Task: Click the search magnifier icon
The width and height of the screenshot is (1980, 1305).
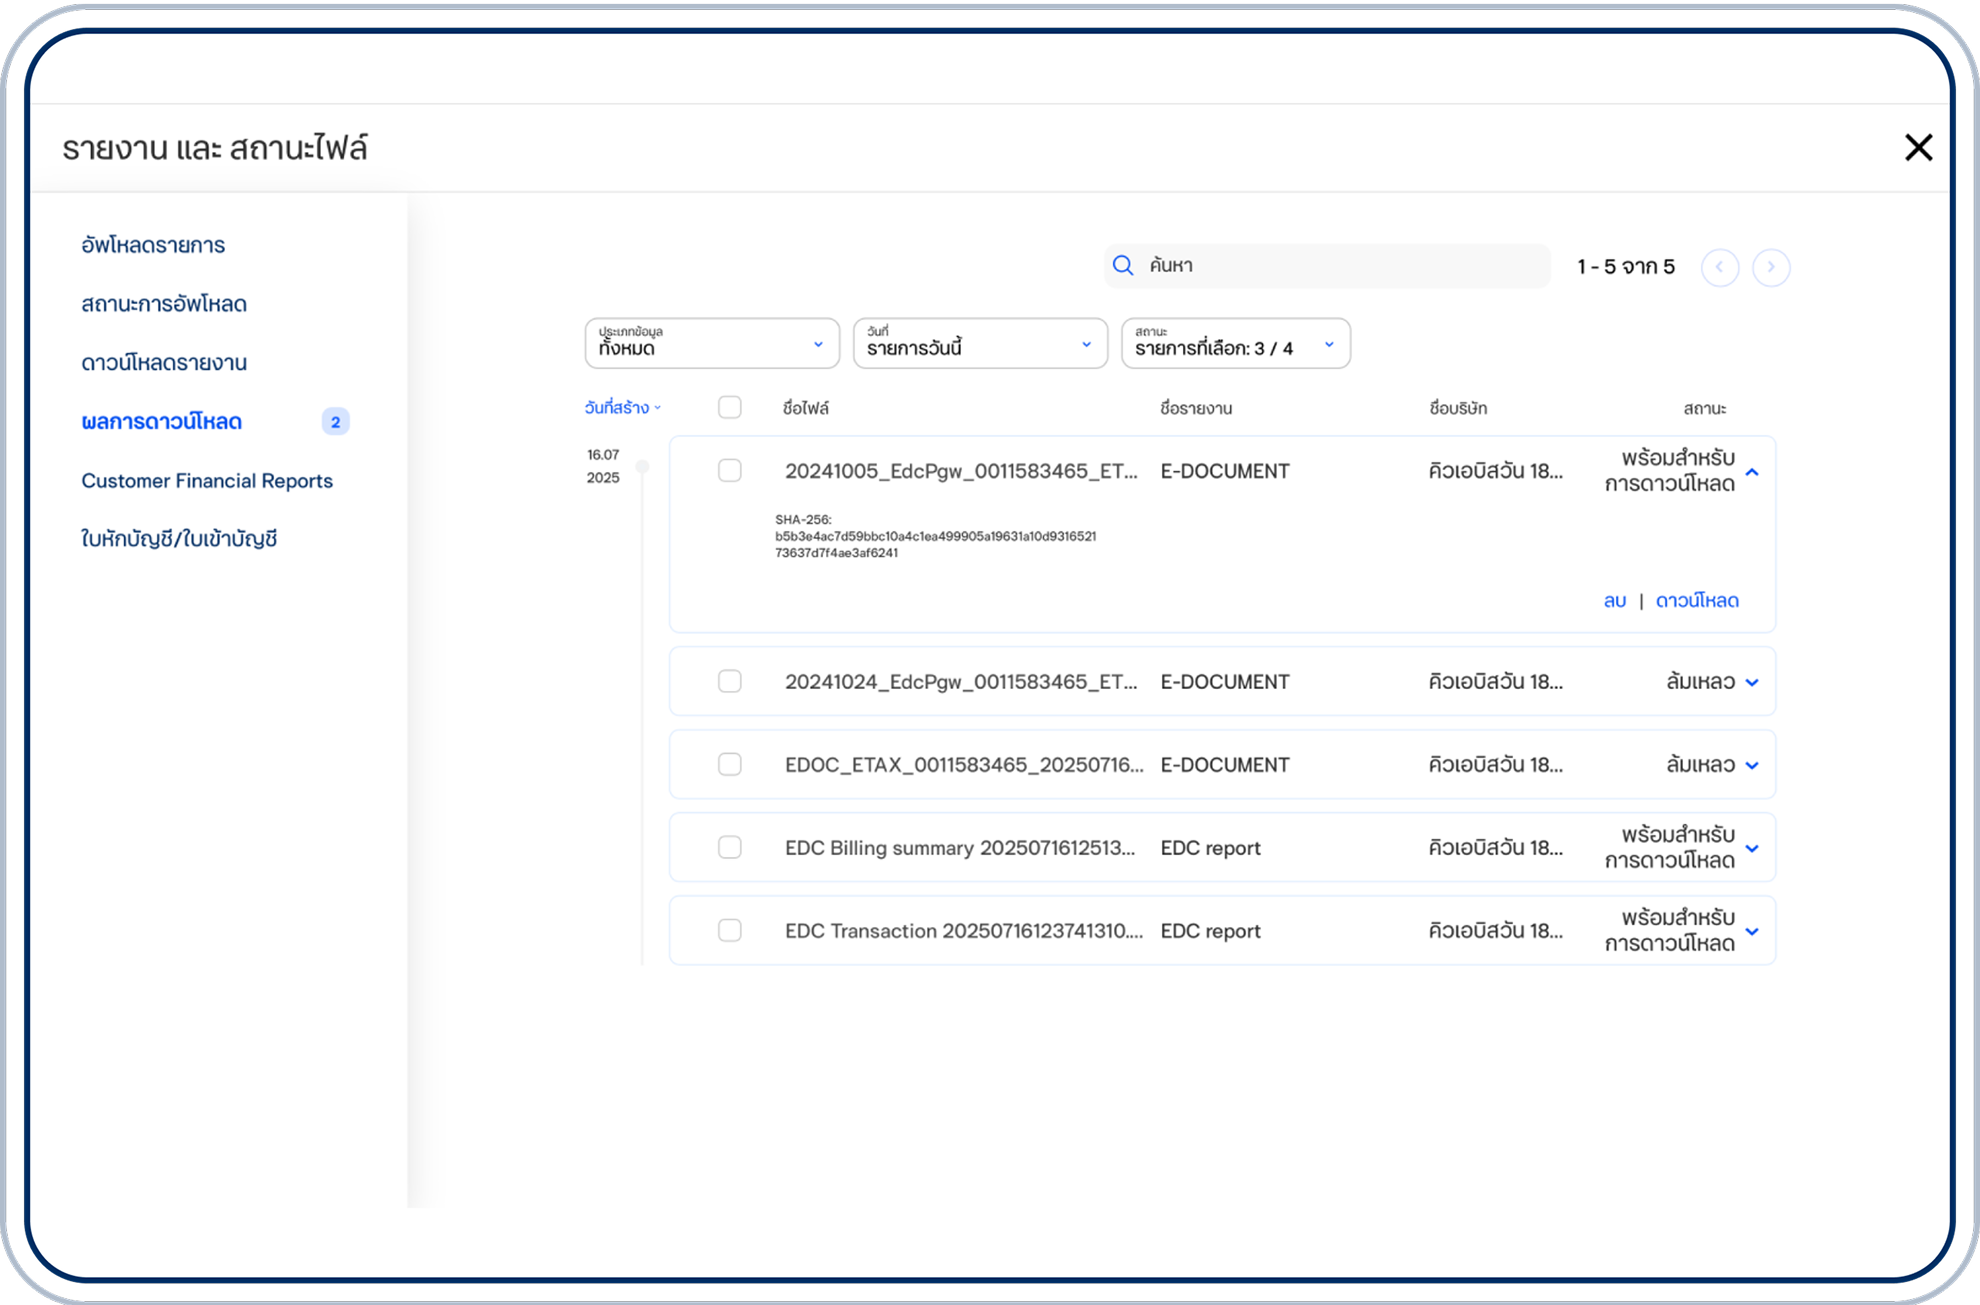Action: click(x=1123, y=266)
